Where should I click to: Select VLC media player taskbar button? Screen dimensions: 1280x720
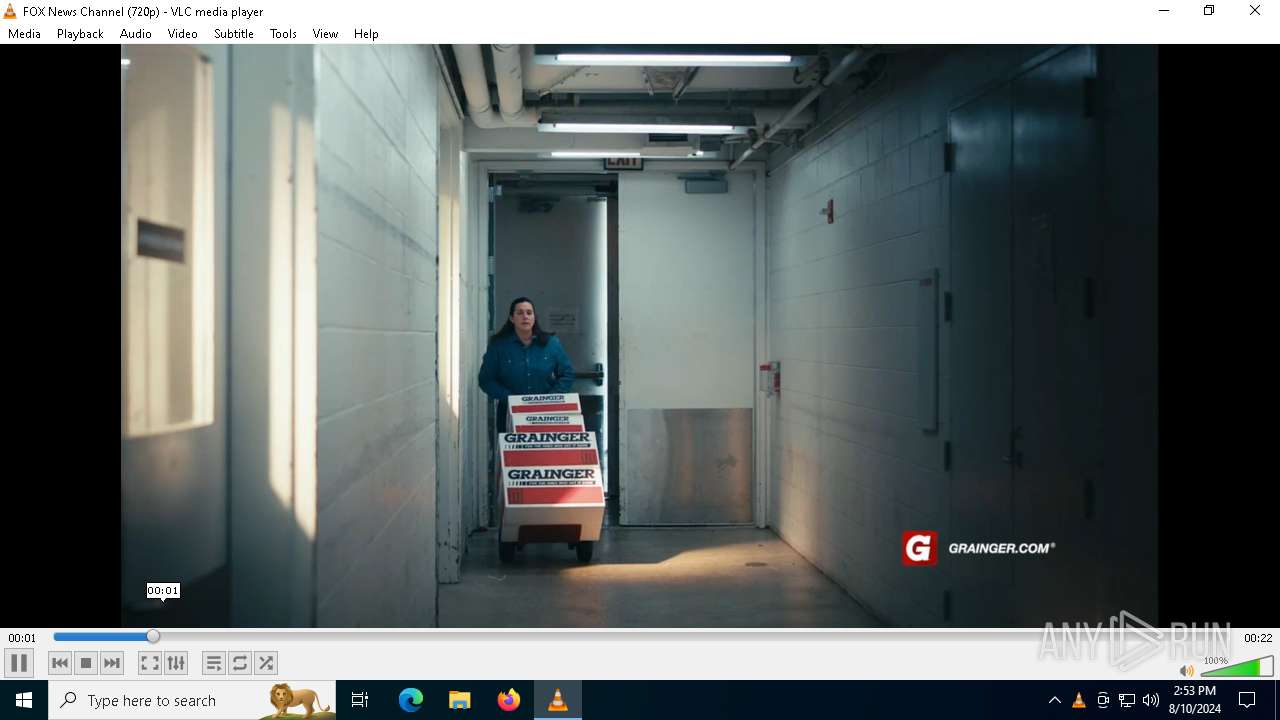click(558, 700)
